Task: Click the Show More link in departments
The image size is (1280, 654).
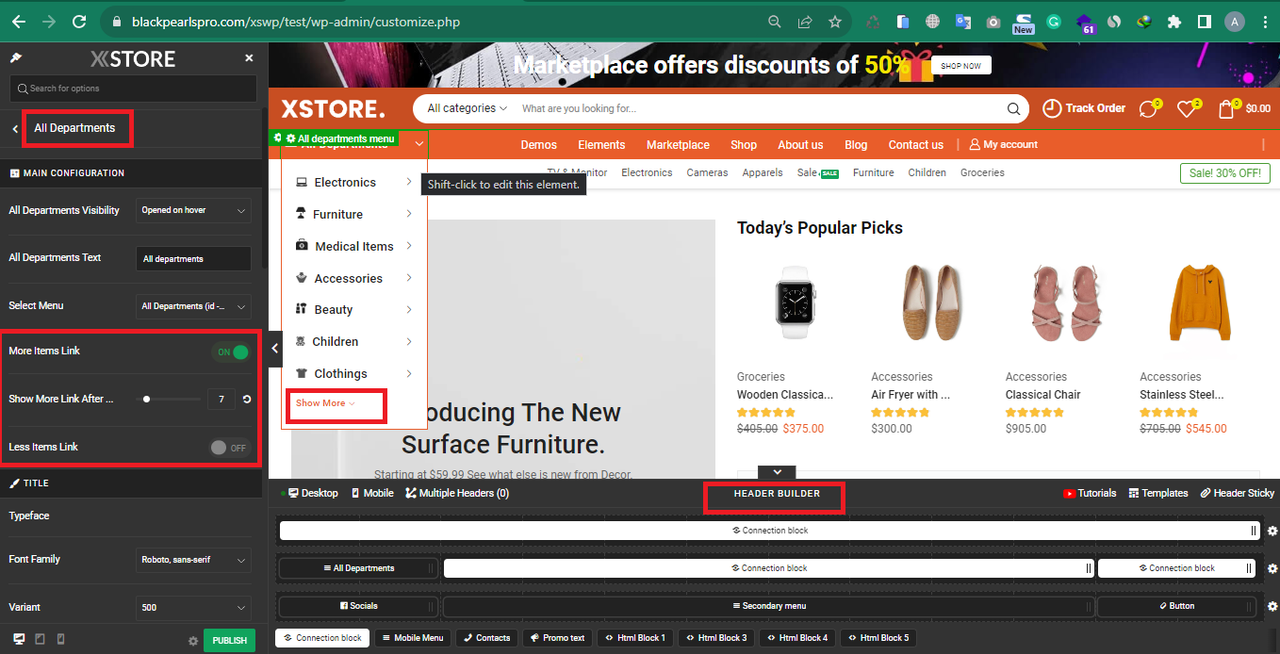Action: point(325,403)
